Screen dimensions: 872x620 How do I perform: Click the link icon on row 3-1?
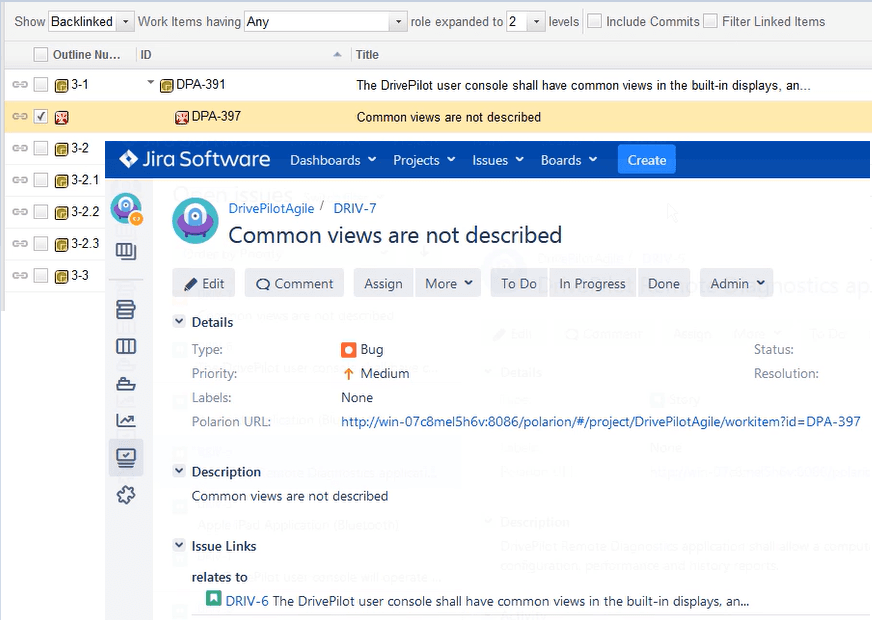pyautogui.click(x=19, y=86)
